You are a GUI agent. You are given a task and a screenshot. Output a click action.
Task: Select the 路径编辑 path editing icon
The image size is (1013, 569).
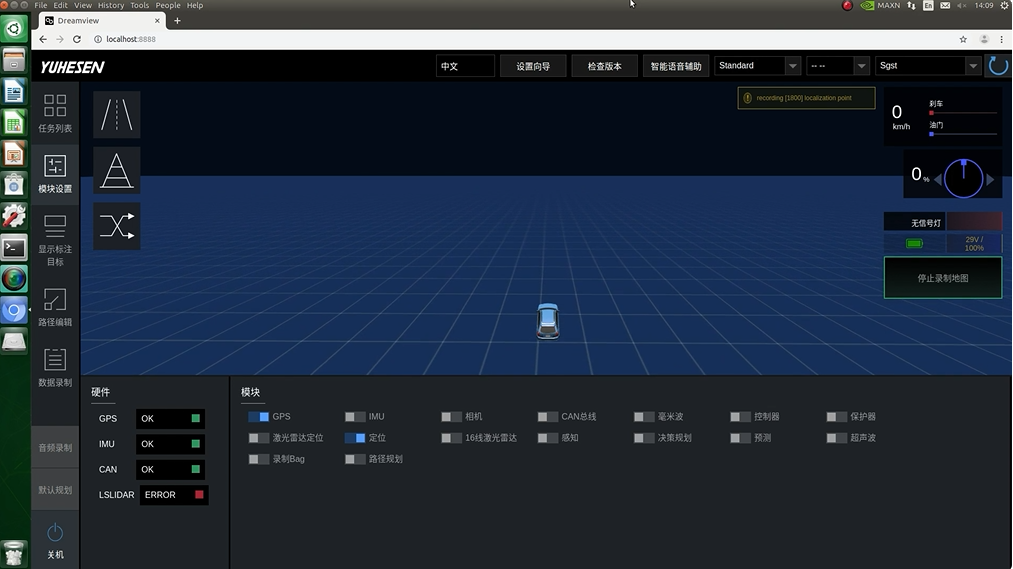click(x=55, y=307)
